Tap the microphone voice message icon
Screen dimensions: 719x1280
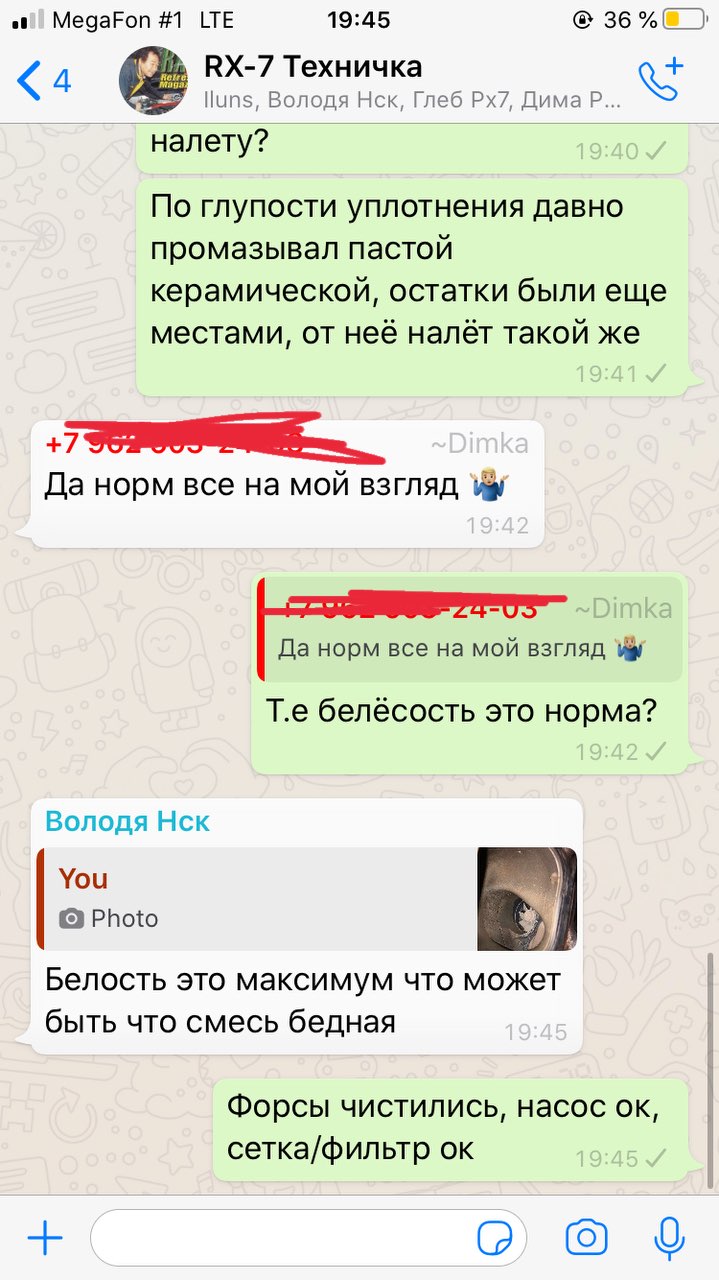[x=669, y=1238]
